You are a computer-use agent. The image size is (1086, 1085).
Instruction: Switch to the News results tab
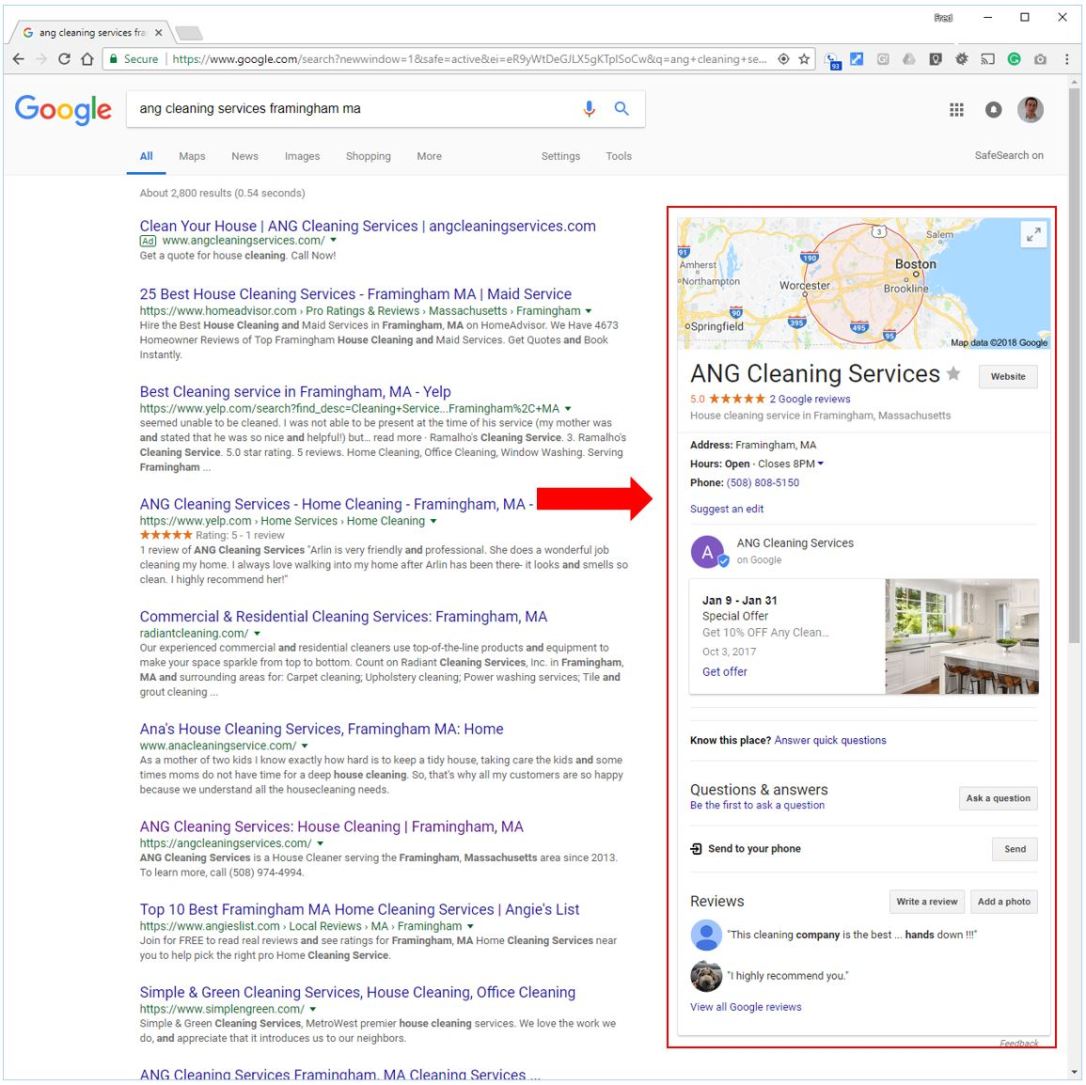(x=244, y=156)
